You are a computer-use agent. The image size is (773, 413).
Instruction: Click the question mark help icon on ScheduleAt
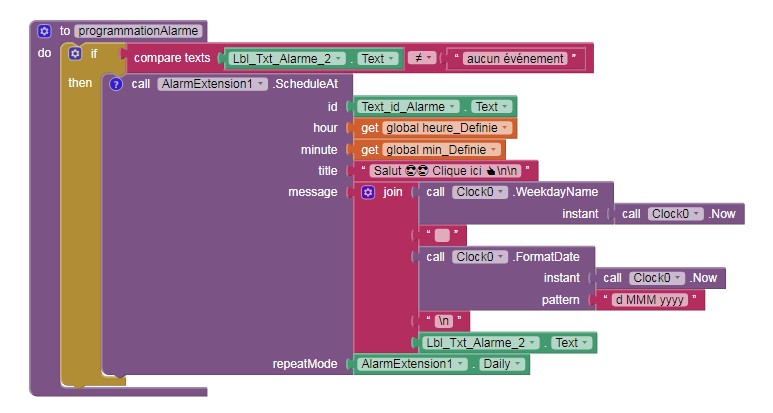[116, 84]
